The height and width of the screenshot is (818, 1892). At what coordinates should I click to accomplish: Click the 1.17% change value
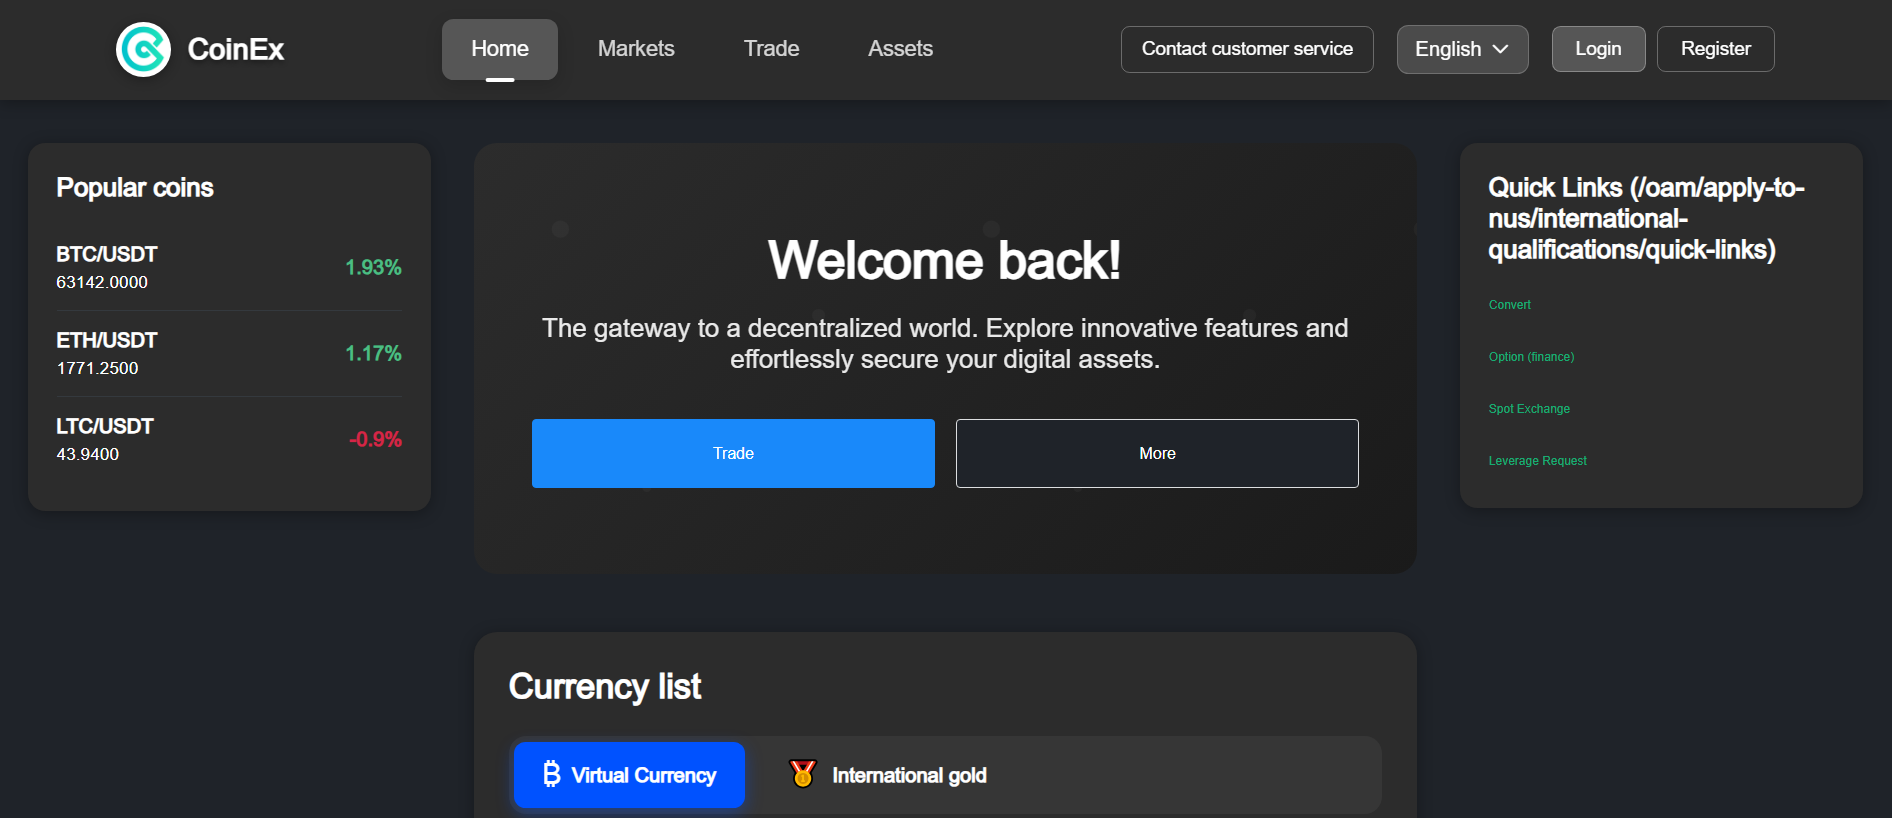373,353
